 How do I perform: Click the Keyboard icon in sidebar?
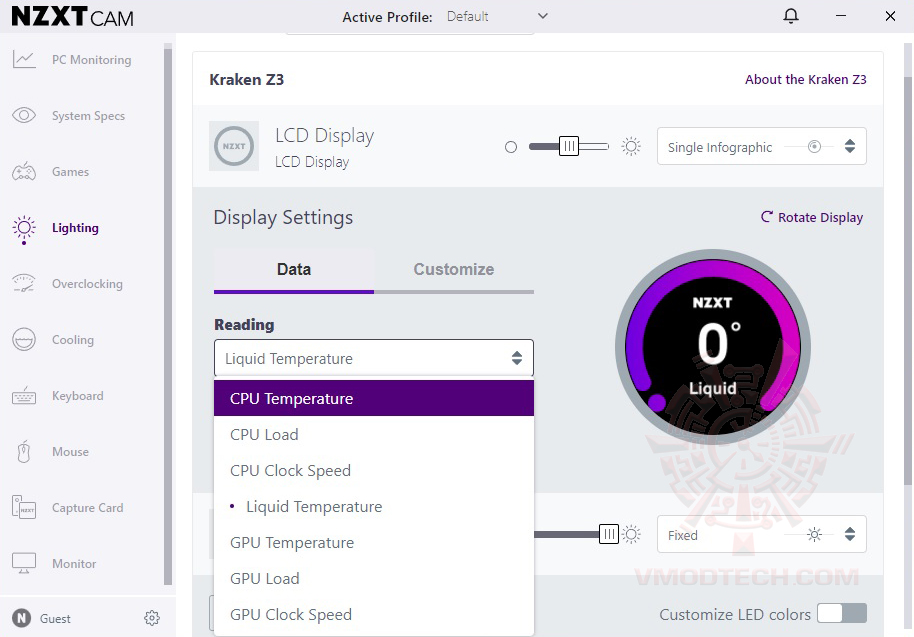click(24, 396)
